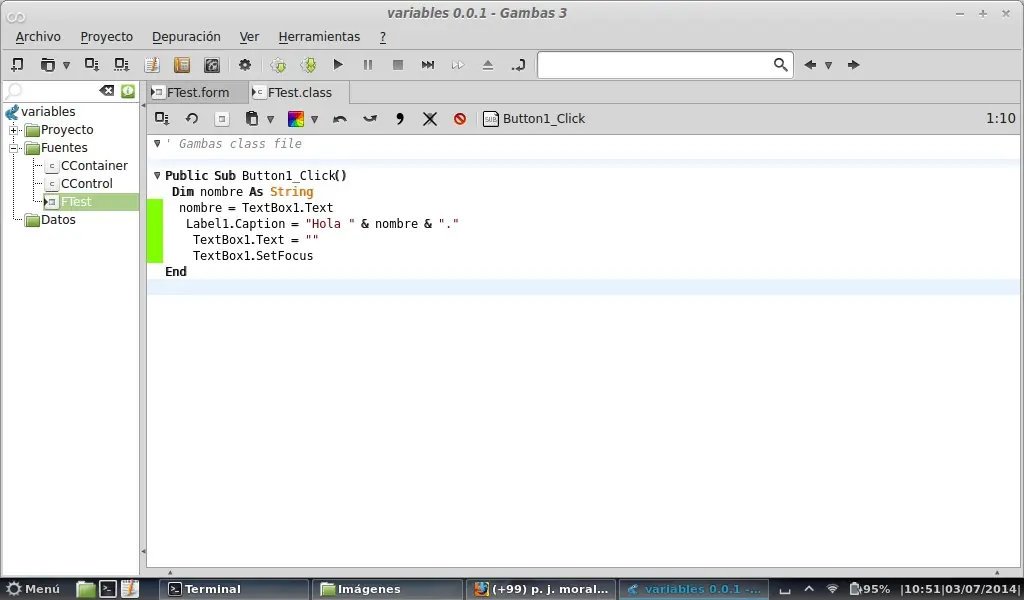Click the eject-shaped debug icon
1024x600 pixels.
[488, 65]
